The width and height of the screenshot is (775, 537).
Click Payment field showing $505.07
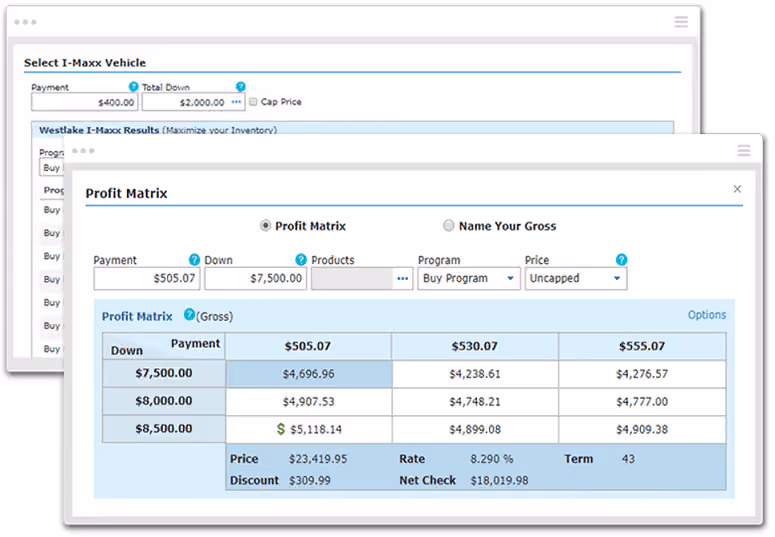click(x=147, y=278)
